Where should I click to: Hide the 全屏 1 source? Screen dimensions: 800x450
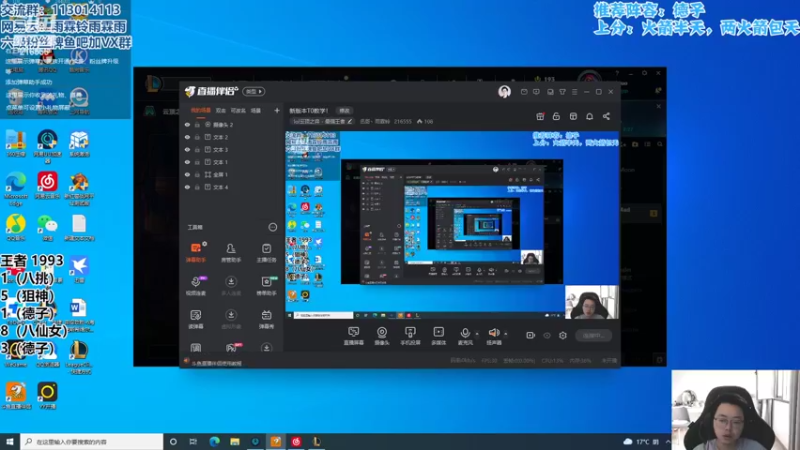pyautogui.click(x=187, y=174)
